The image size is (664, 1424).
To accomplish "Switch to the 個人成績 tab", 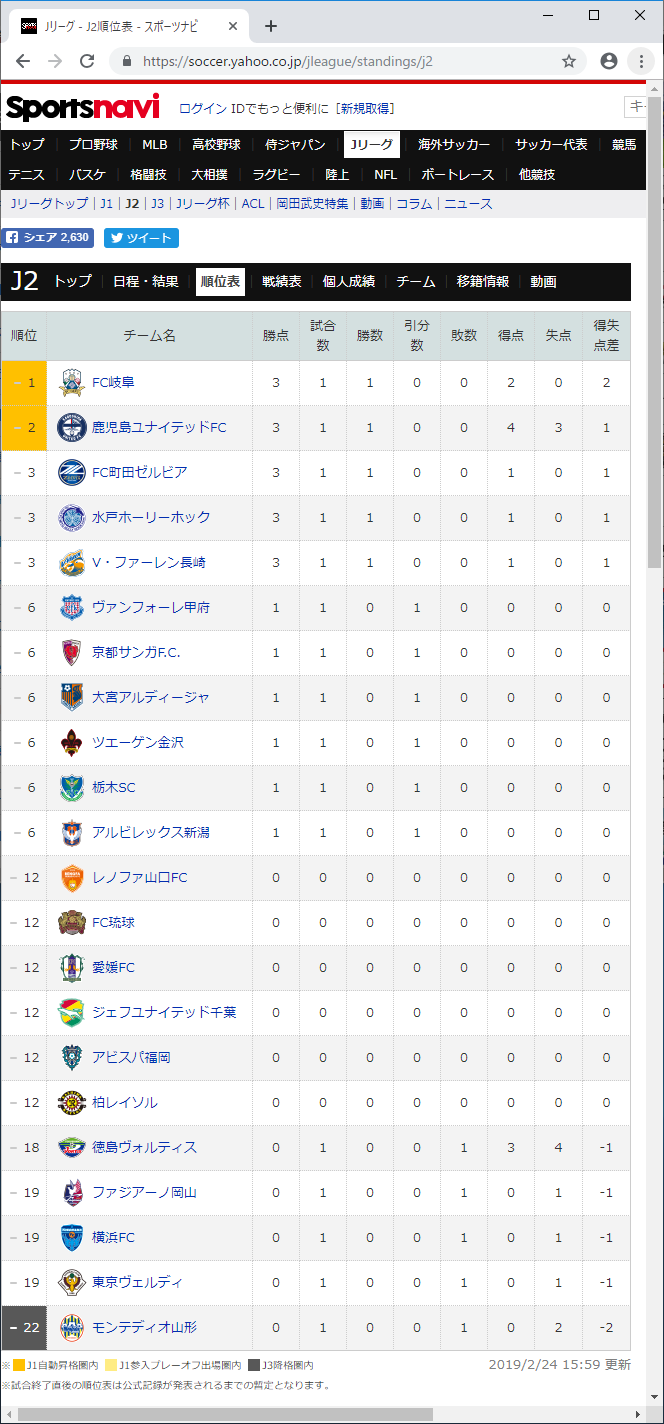I will 349,282.
